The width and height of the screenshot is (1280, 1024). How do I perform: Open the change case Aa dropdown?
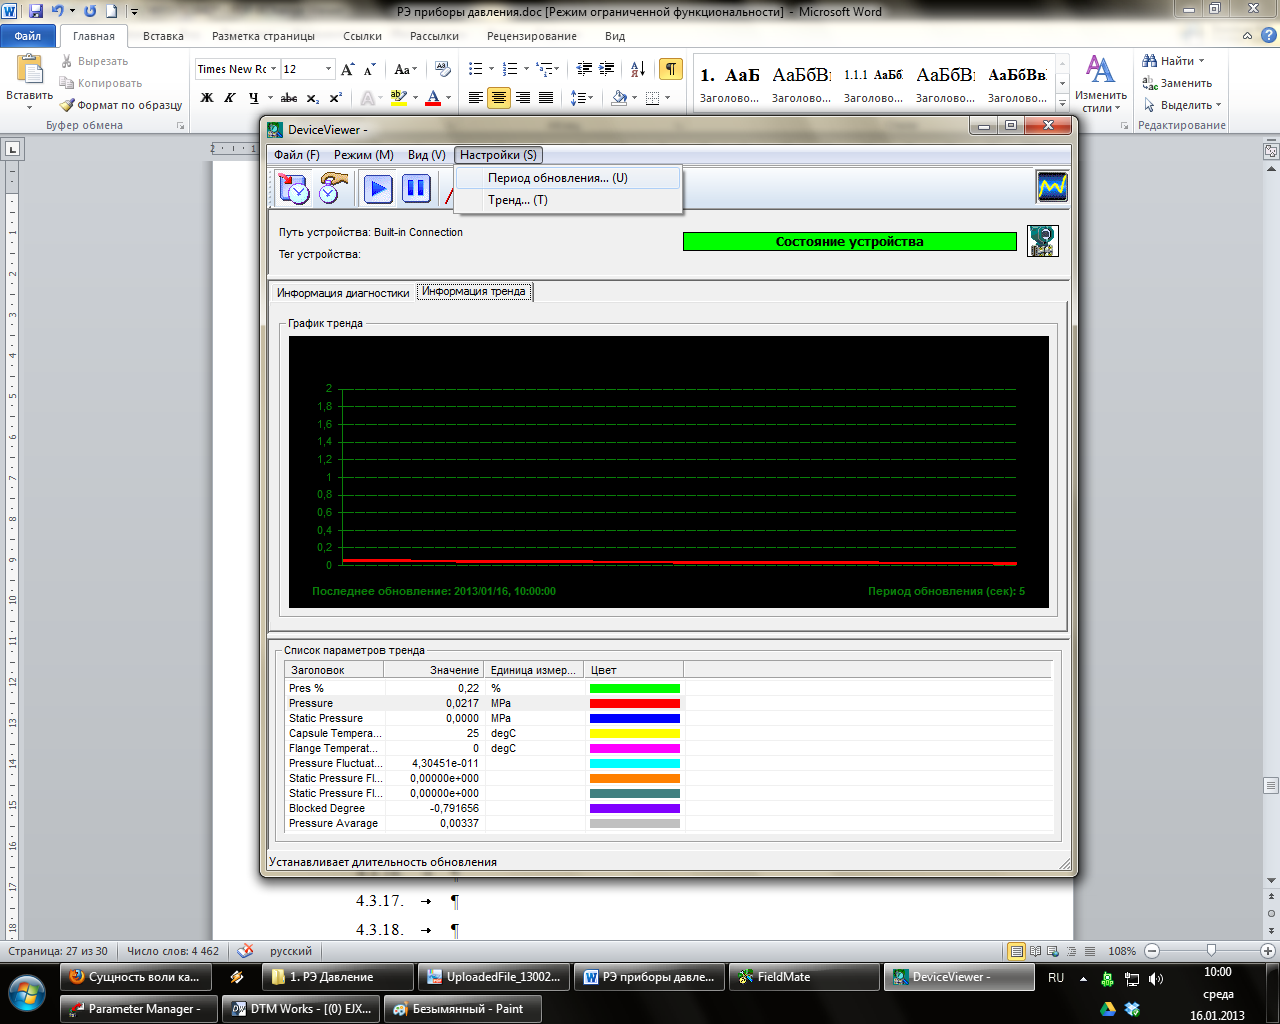click(x=405, y=69)
